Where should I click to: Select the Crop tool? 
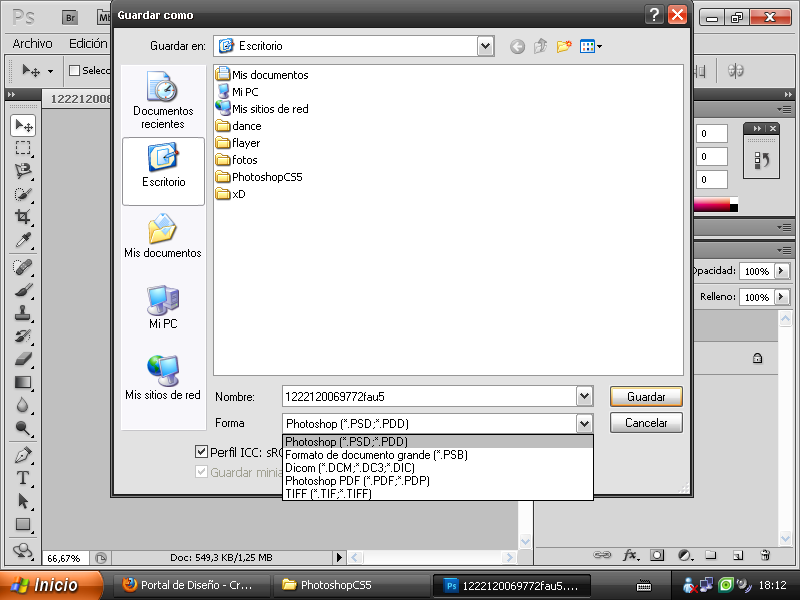coord(23,217)
